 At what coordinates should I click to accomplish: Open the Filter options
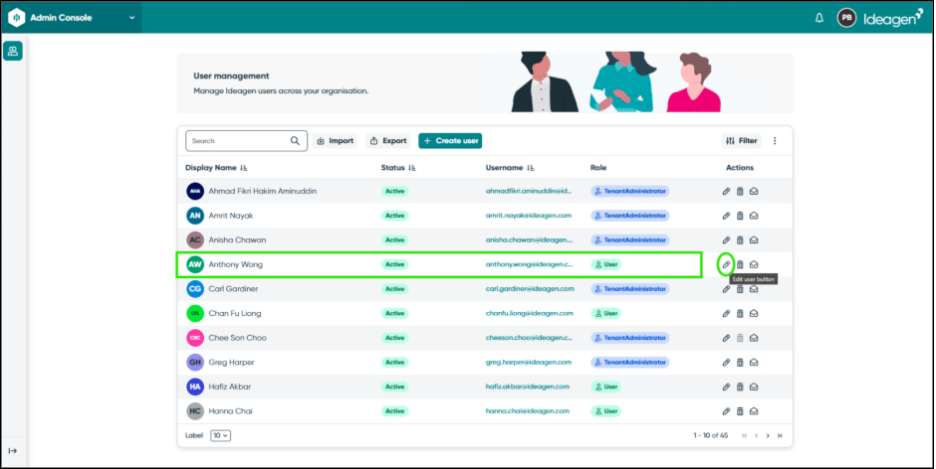741,141
